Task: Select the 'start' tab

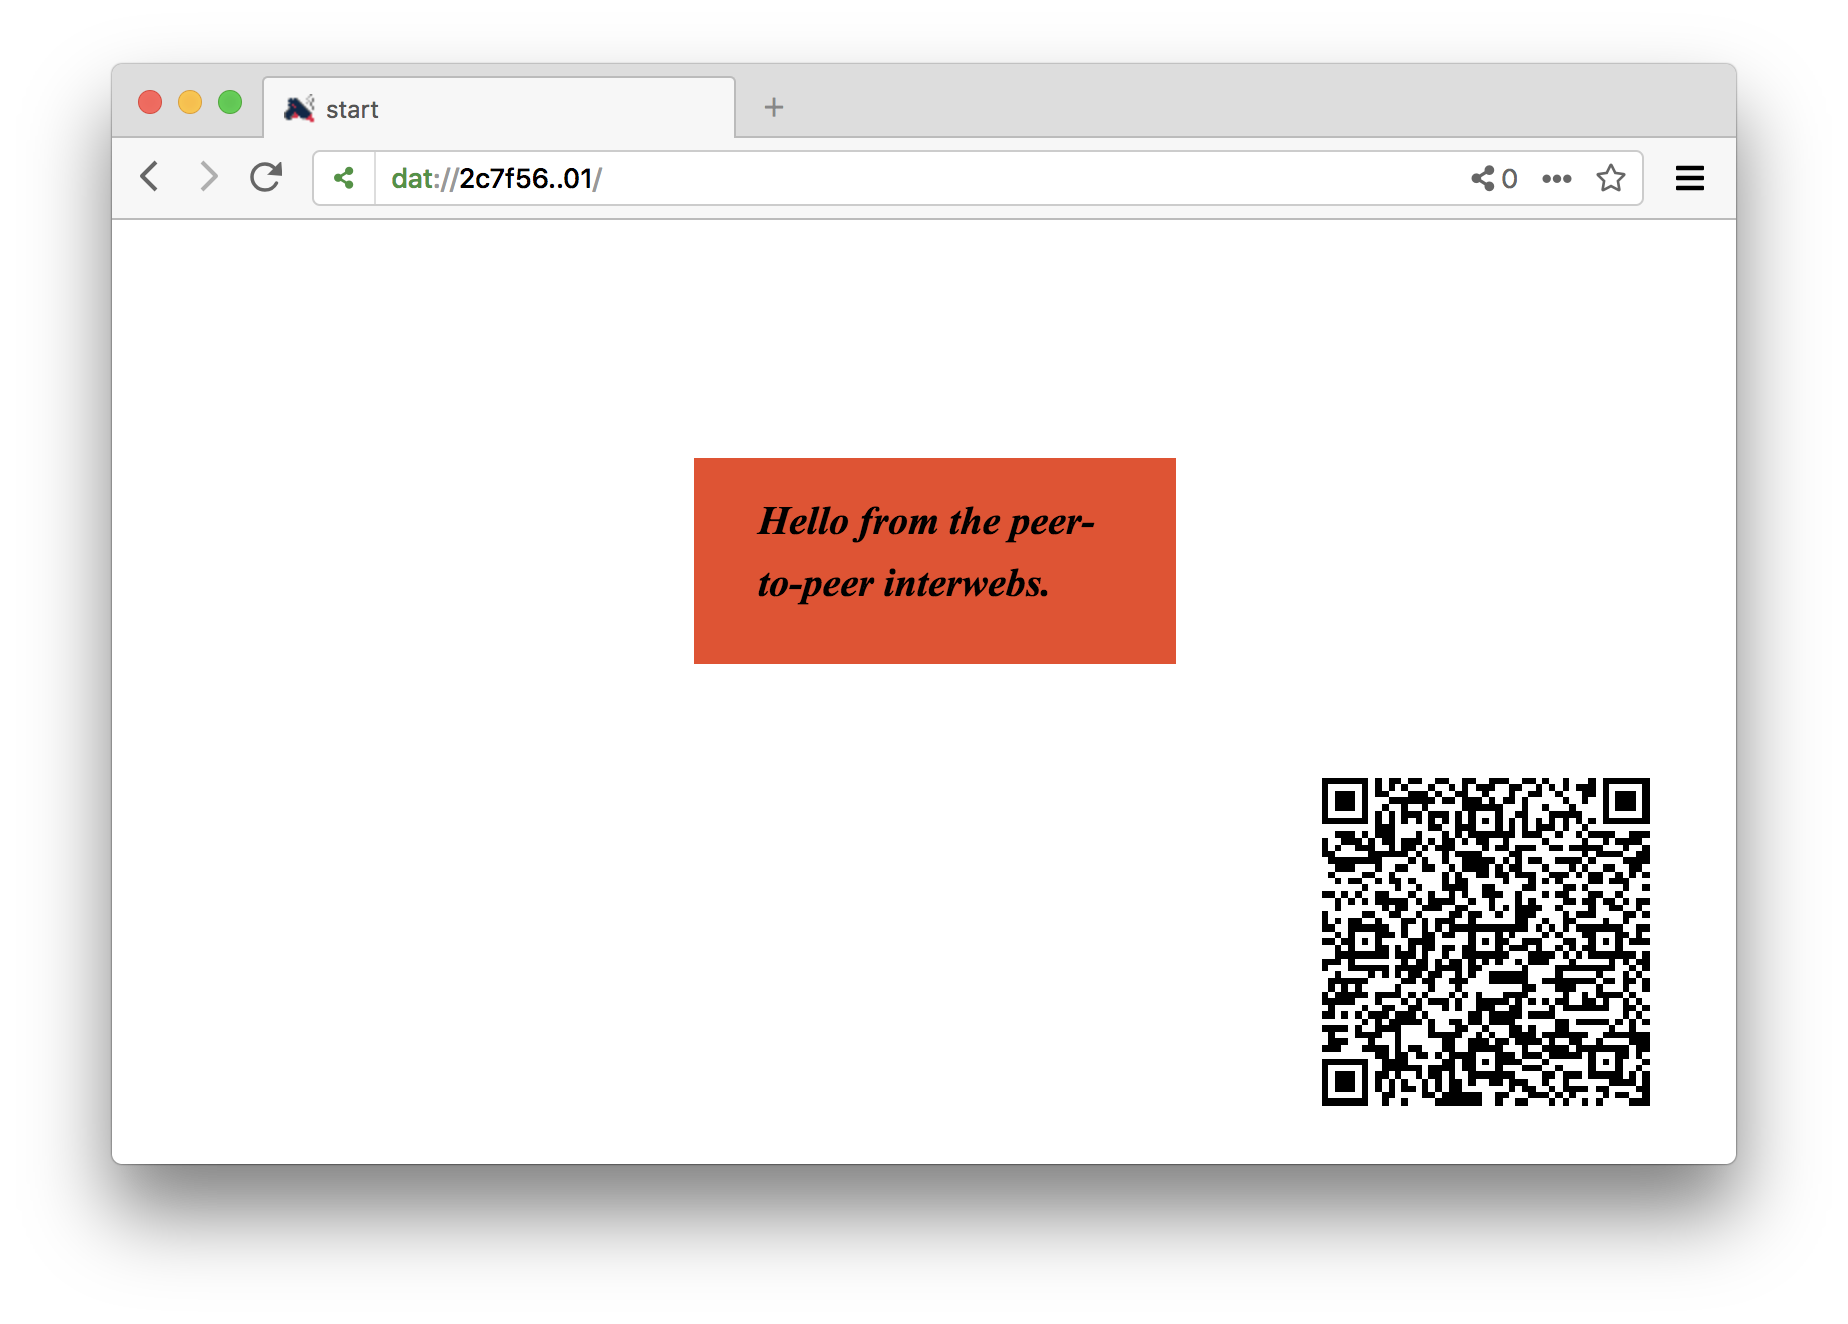Action: [499, 108]
